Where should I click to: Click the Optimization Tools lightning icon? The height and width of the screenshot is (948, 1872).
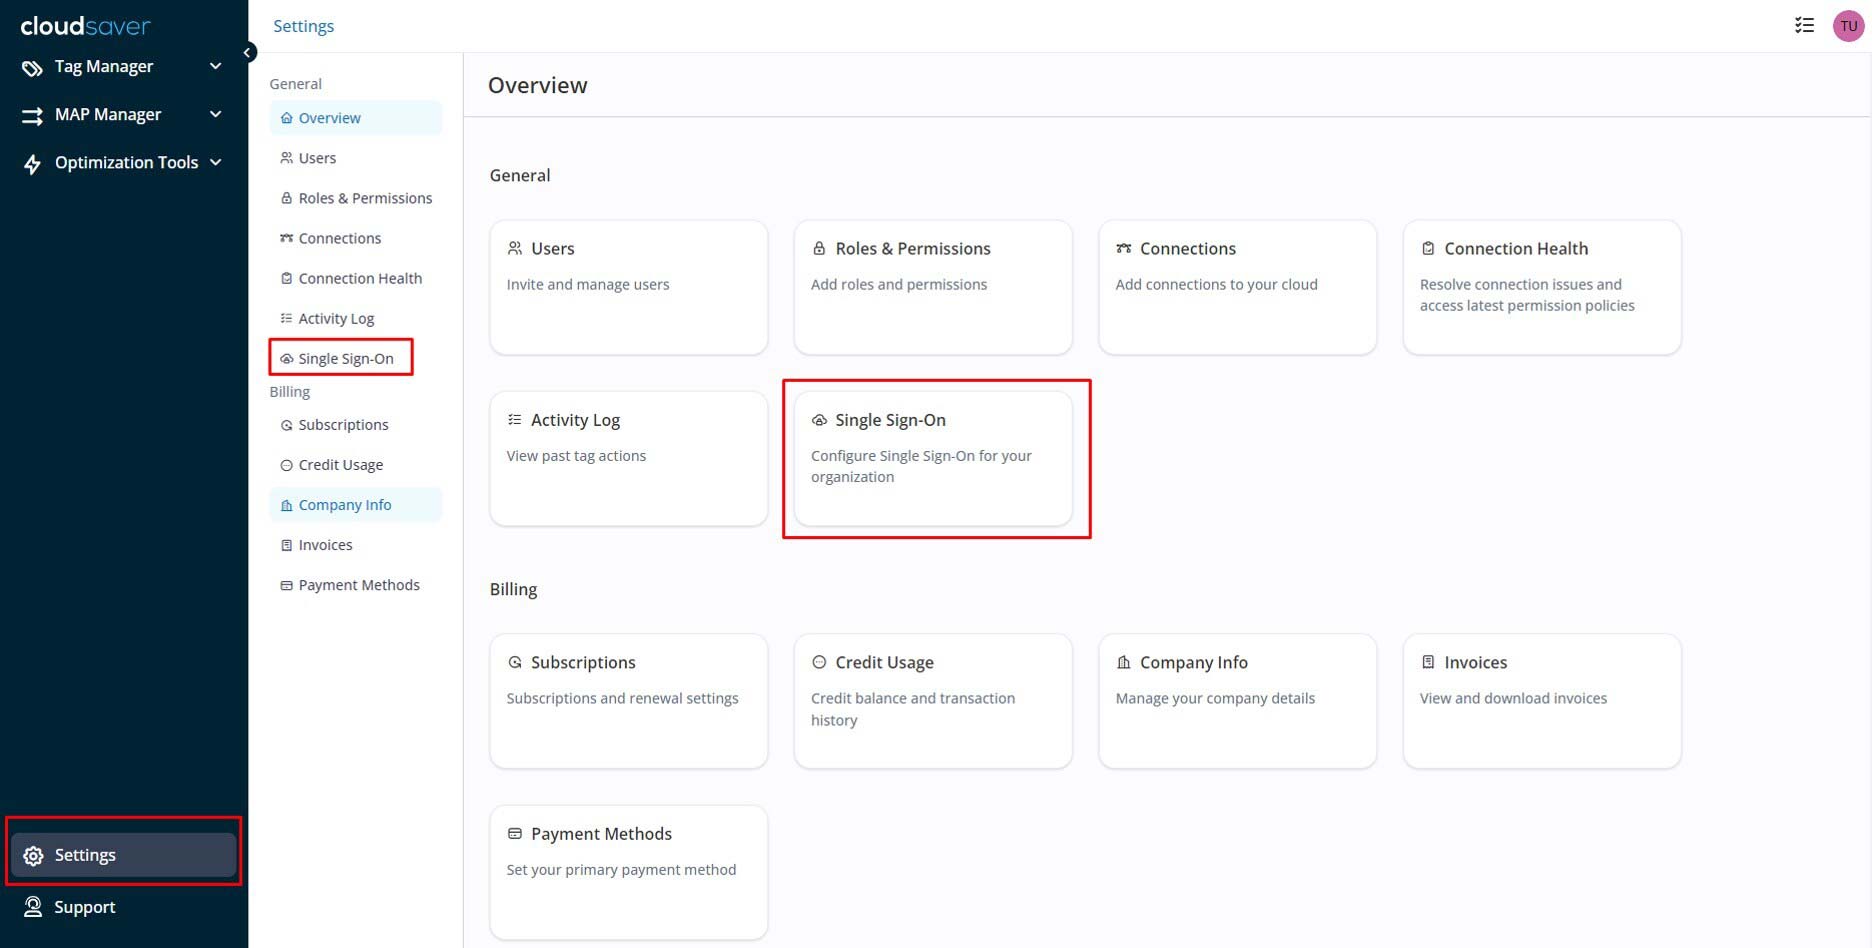(x=32, y=163)
